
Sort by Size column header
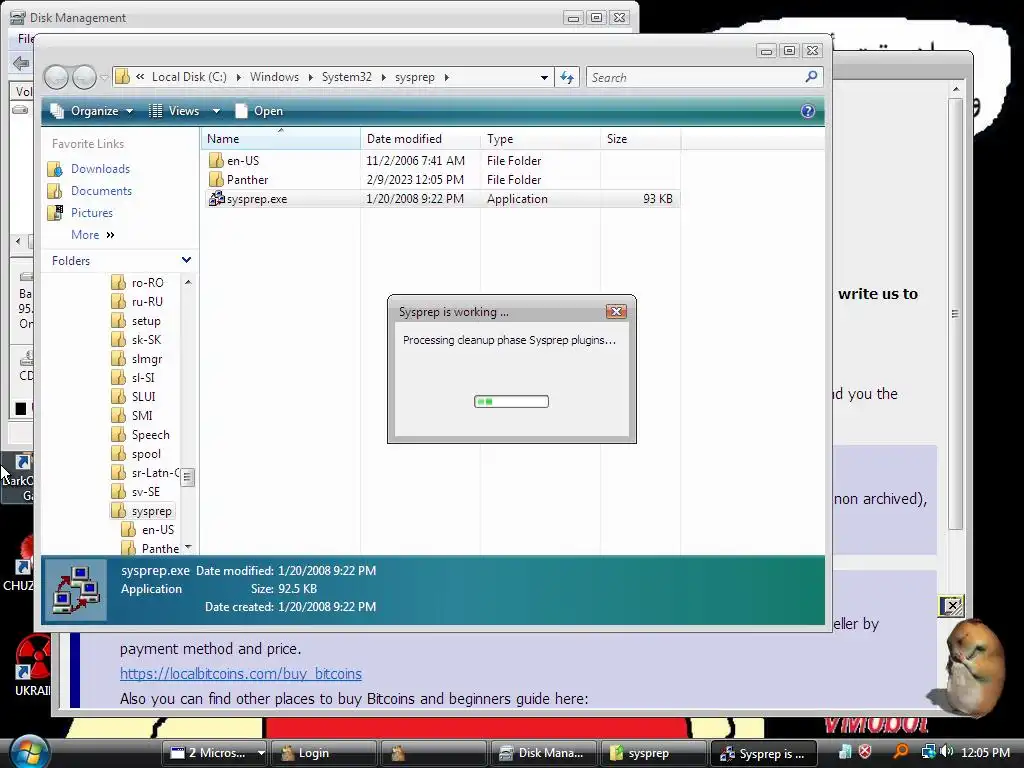click(x=641, y=139)
